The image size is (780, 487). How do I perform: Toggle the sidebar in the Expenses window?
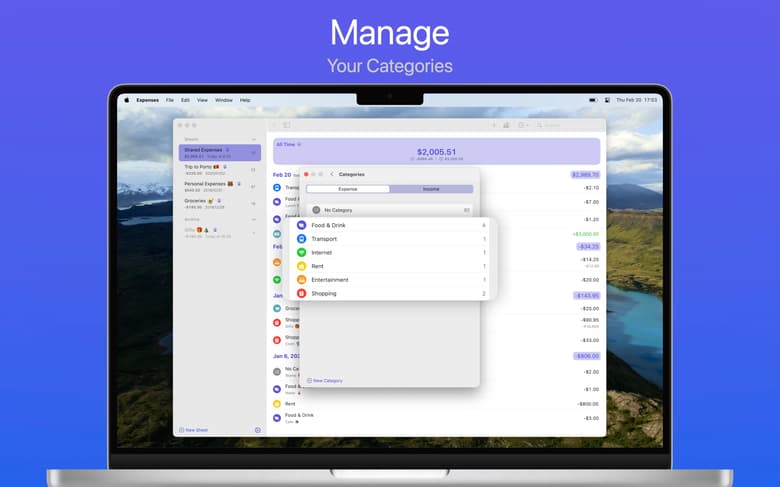point(287,125)
